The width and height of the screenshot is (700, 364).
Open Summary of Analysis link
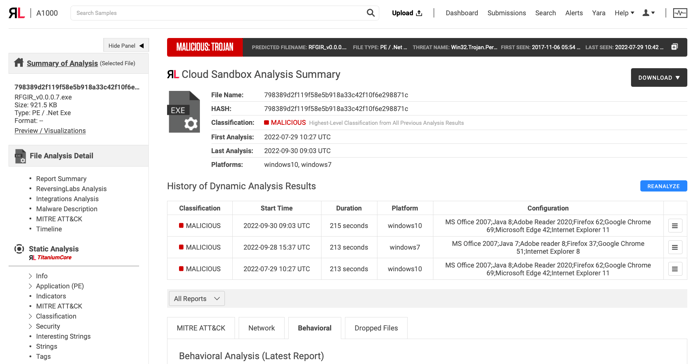tap(62, 63)
